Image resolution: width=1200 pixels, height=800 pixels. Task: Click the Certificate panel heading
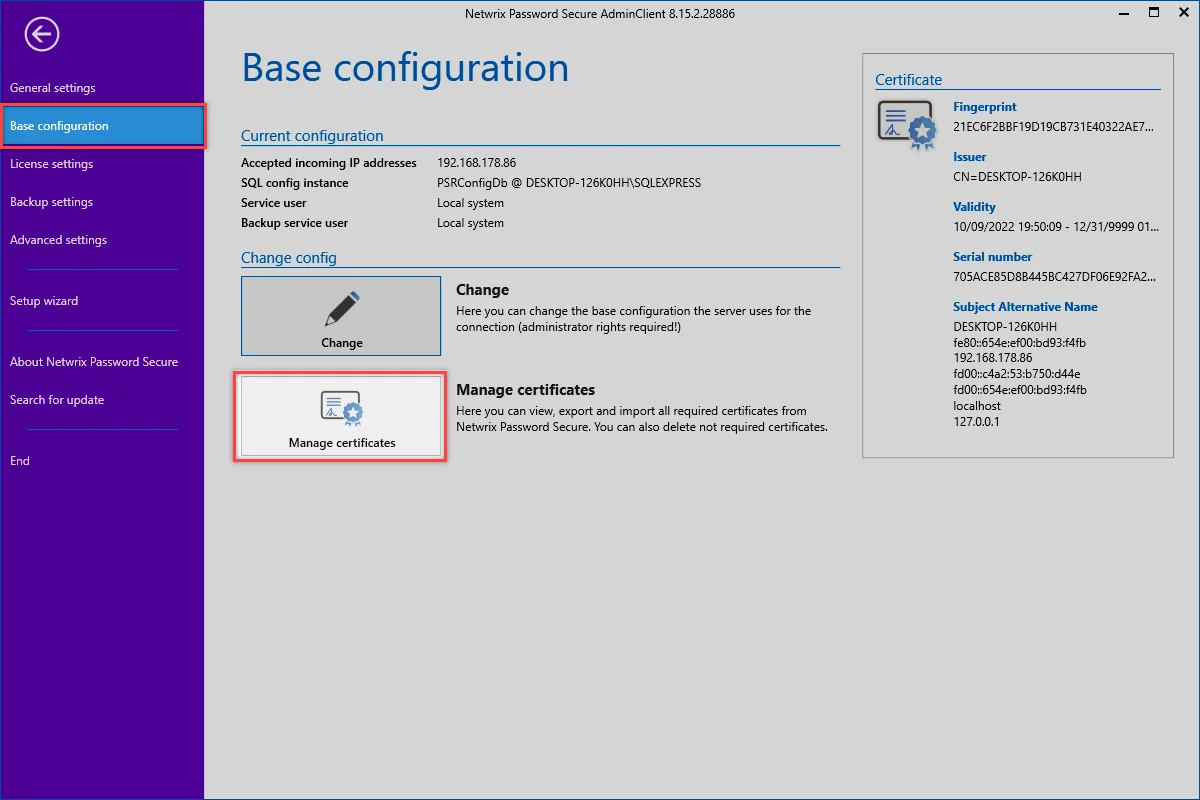[x=908, y=80]
